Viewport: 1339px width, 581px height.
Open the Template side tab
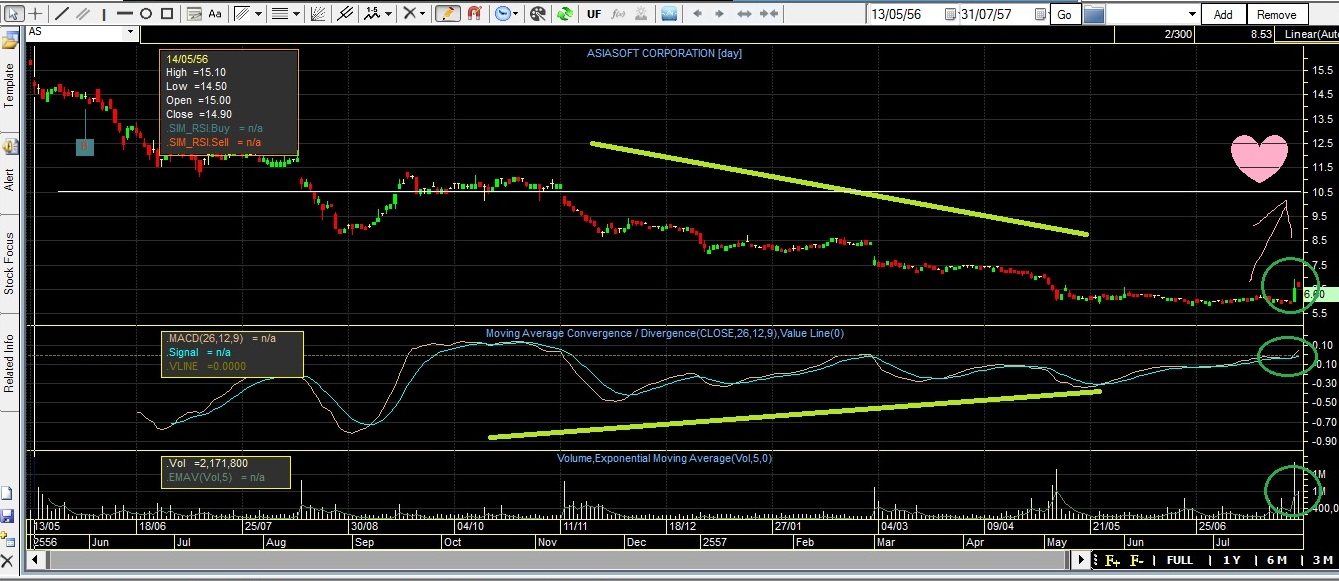pyautogui.click(x=9, y=87)
